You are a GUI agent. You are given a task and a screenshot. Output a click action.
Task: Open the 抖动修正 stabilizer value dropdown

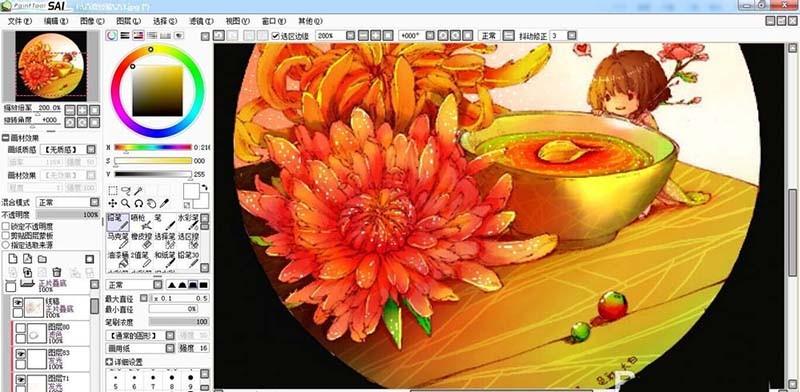(571, 36)
